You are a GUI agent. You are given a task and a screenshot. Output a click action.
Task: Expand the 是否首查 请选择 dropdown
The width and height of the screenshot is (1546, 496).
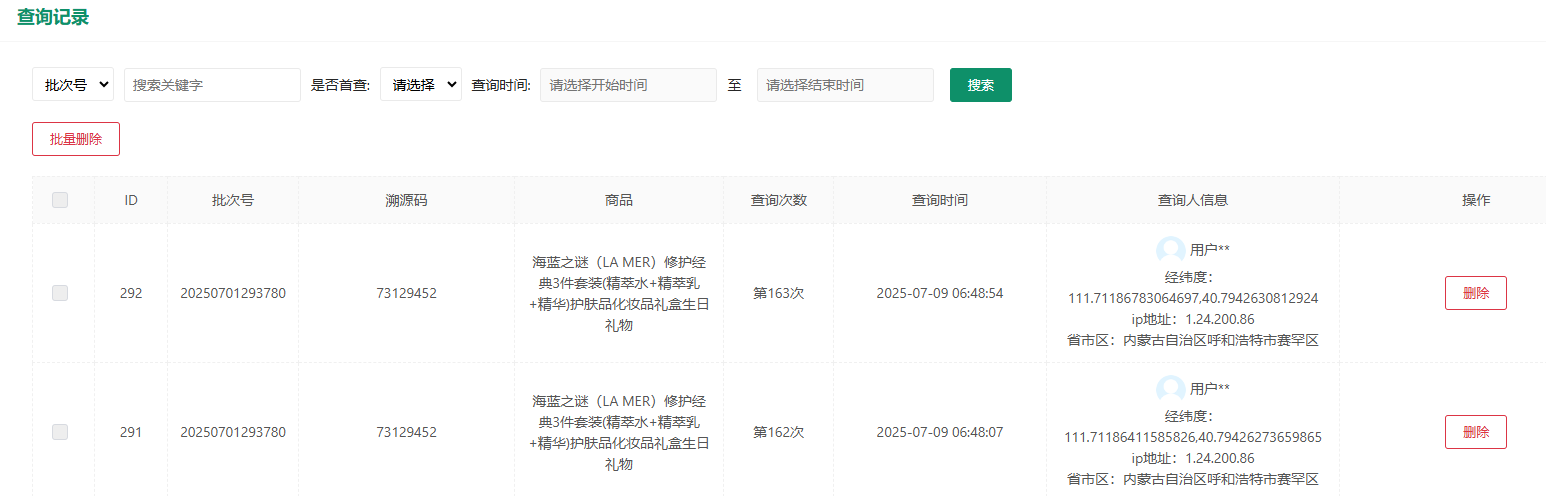pyautogui.click(x=420, y=85)
